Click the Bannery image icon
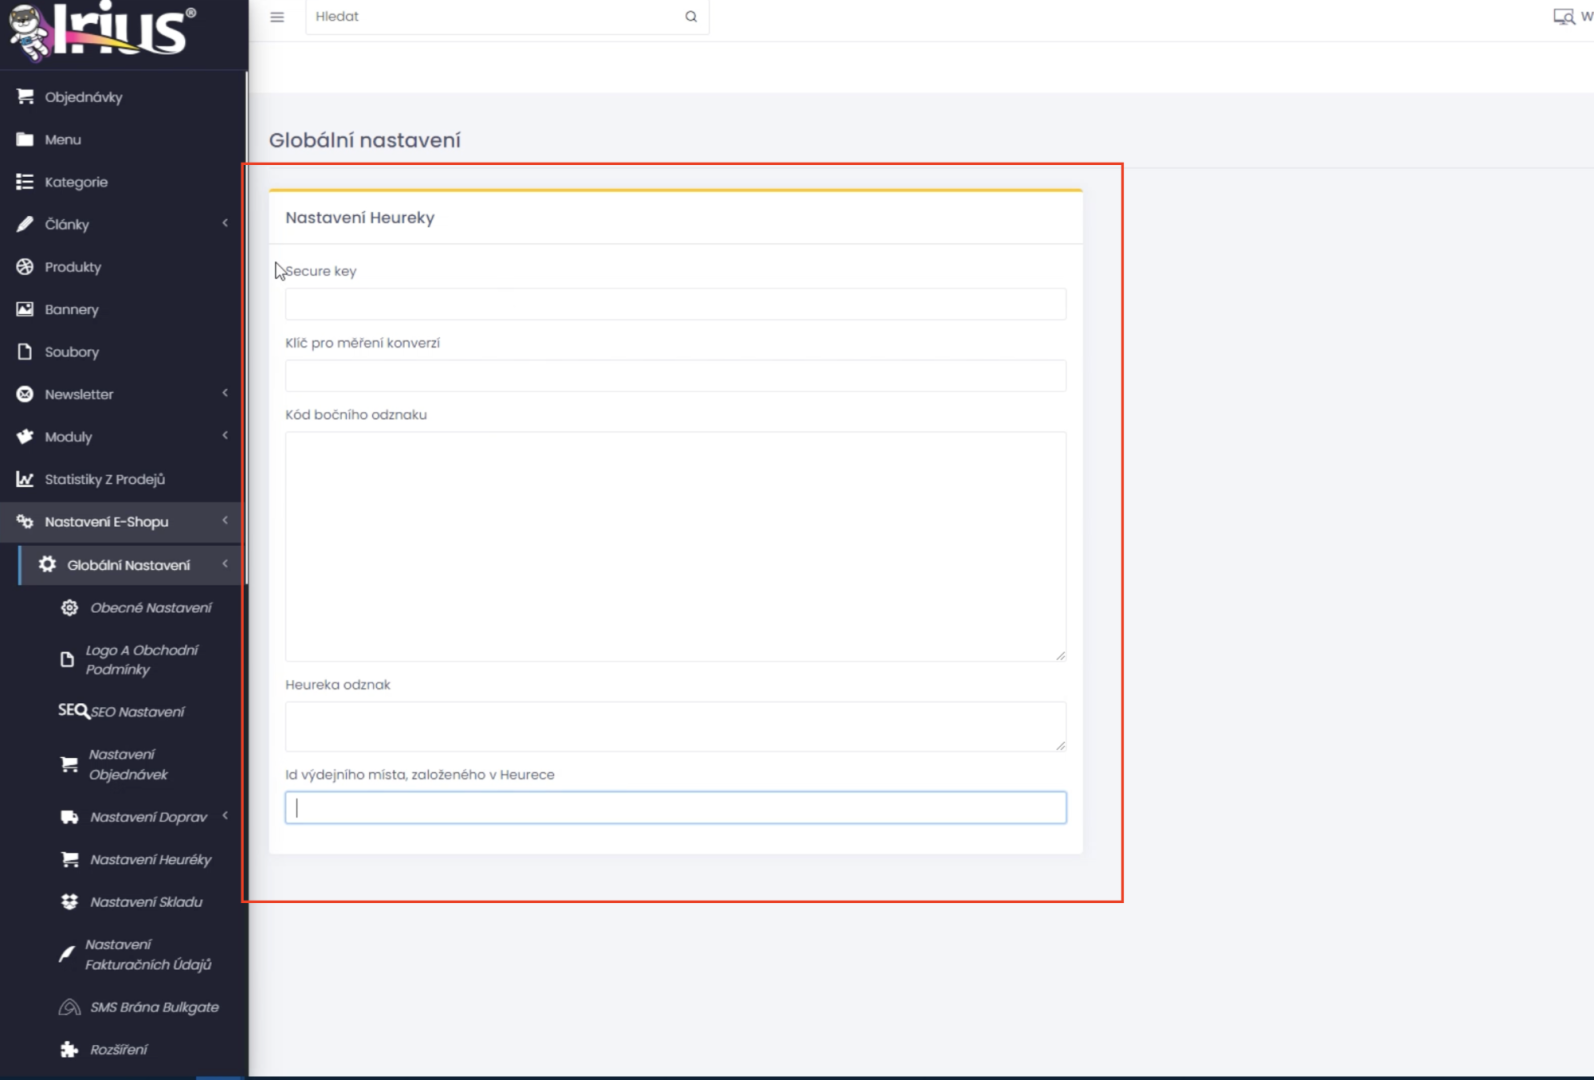Viewport: 1594px width, 1080px height. 25,309
